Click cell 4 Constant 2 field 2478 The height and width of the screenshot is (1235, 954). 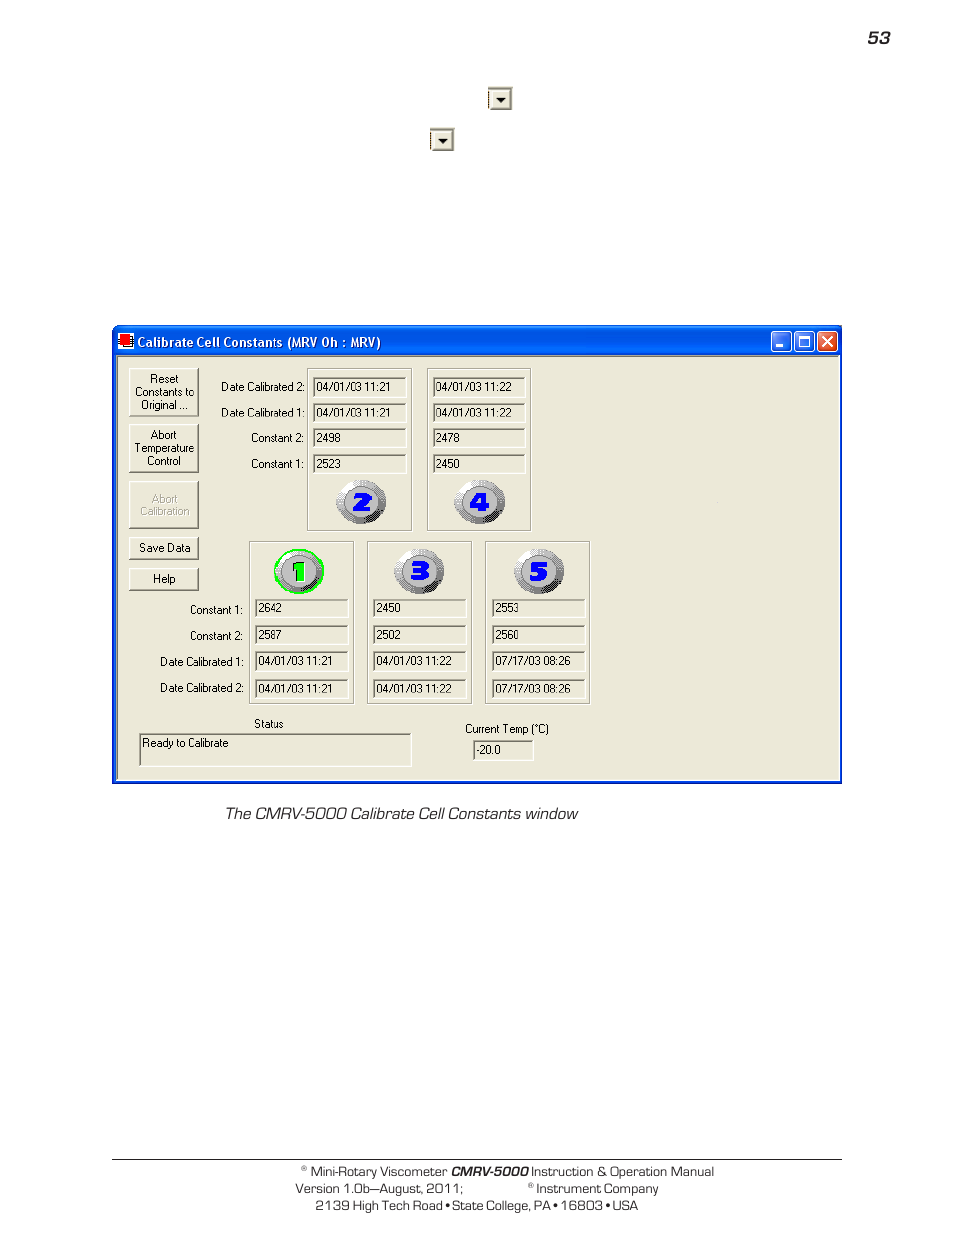tap(479, 437)
